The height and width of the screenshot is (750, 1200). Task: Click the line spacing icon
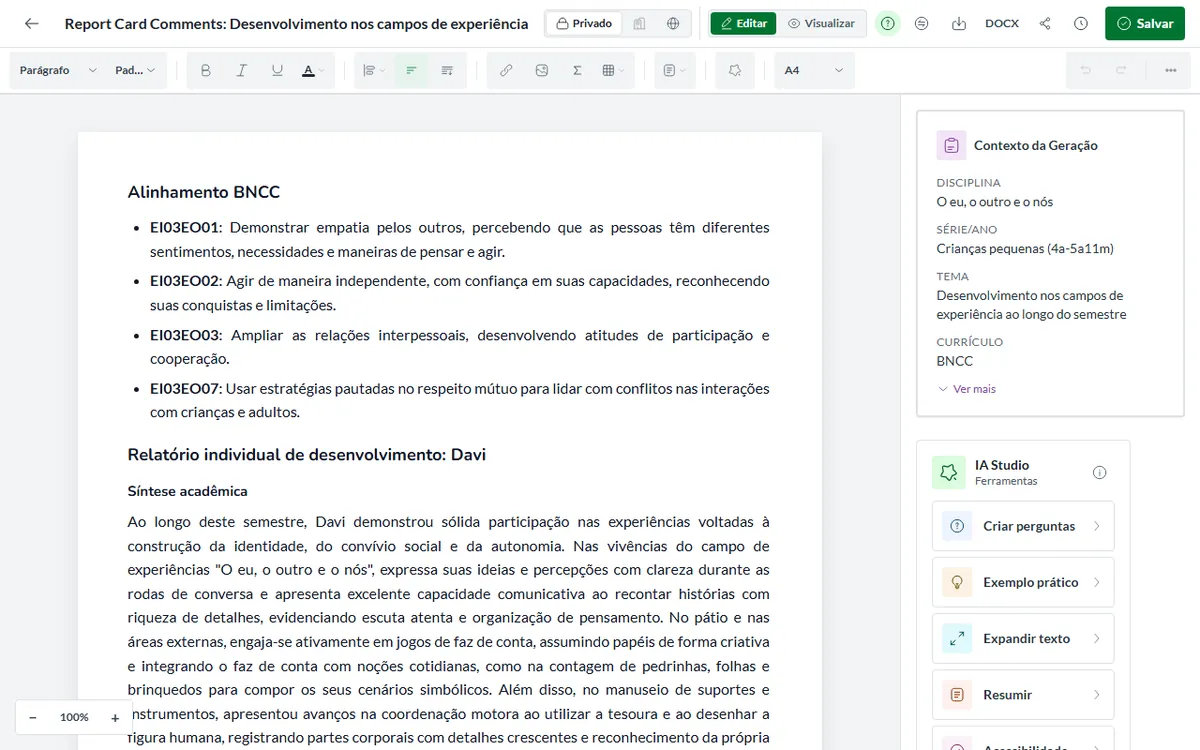447,71
